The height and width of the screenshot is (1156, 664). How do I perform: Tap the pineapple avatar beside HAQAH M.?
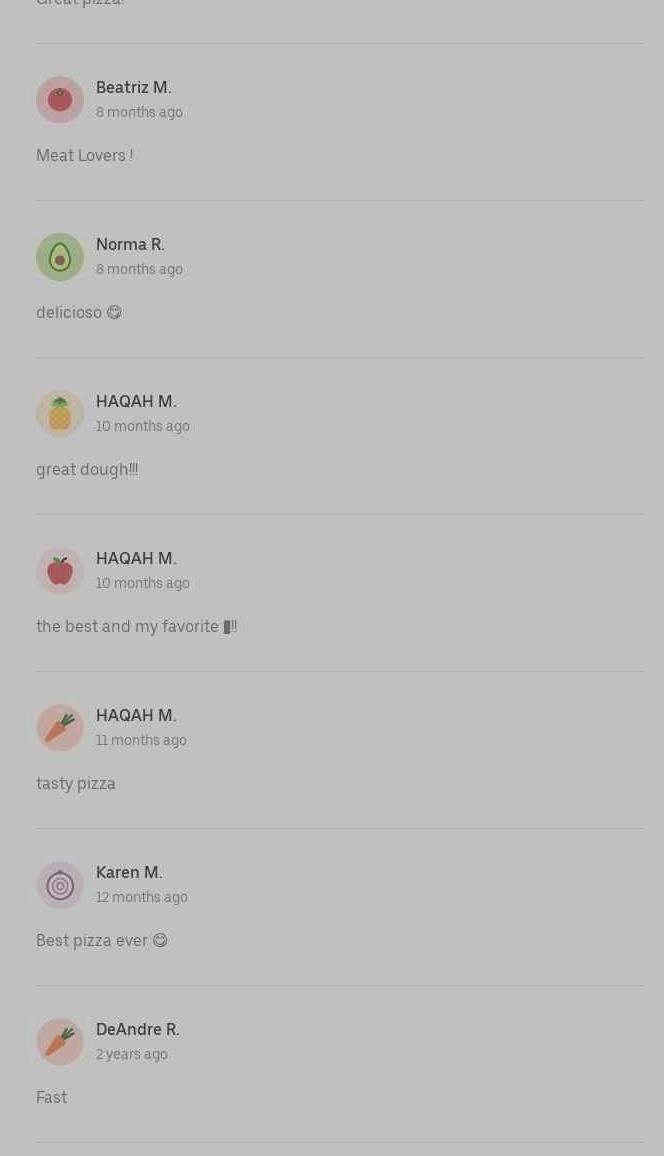pos(60,414)
